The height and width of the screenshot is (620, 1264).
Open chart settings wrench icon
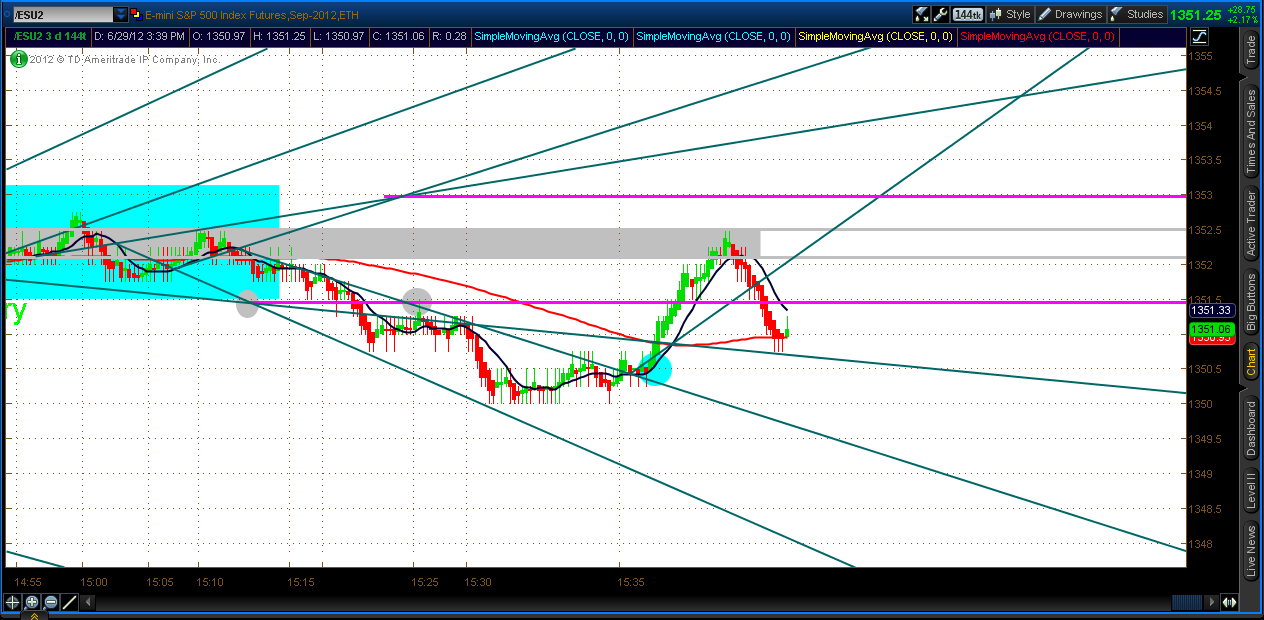pyautogui.click(x=940, y=14)
